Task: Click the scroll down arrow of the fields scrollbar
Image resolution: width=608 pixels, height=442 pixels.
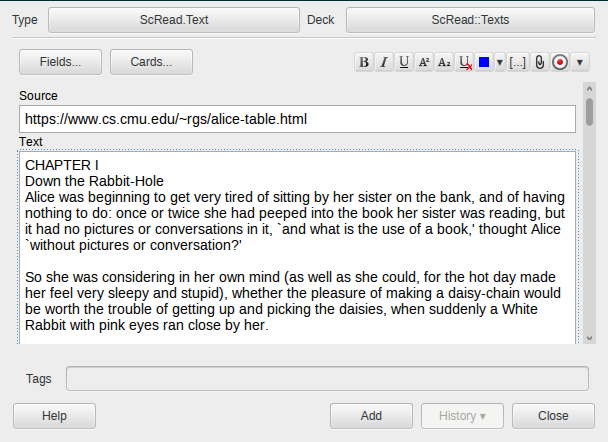Action: click(589, 338)
